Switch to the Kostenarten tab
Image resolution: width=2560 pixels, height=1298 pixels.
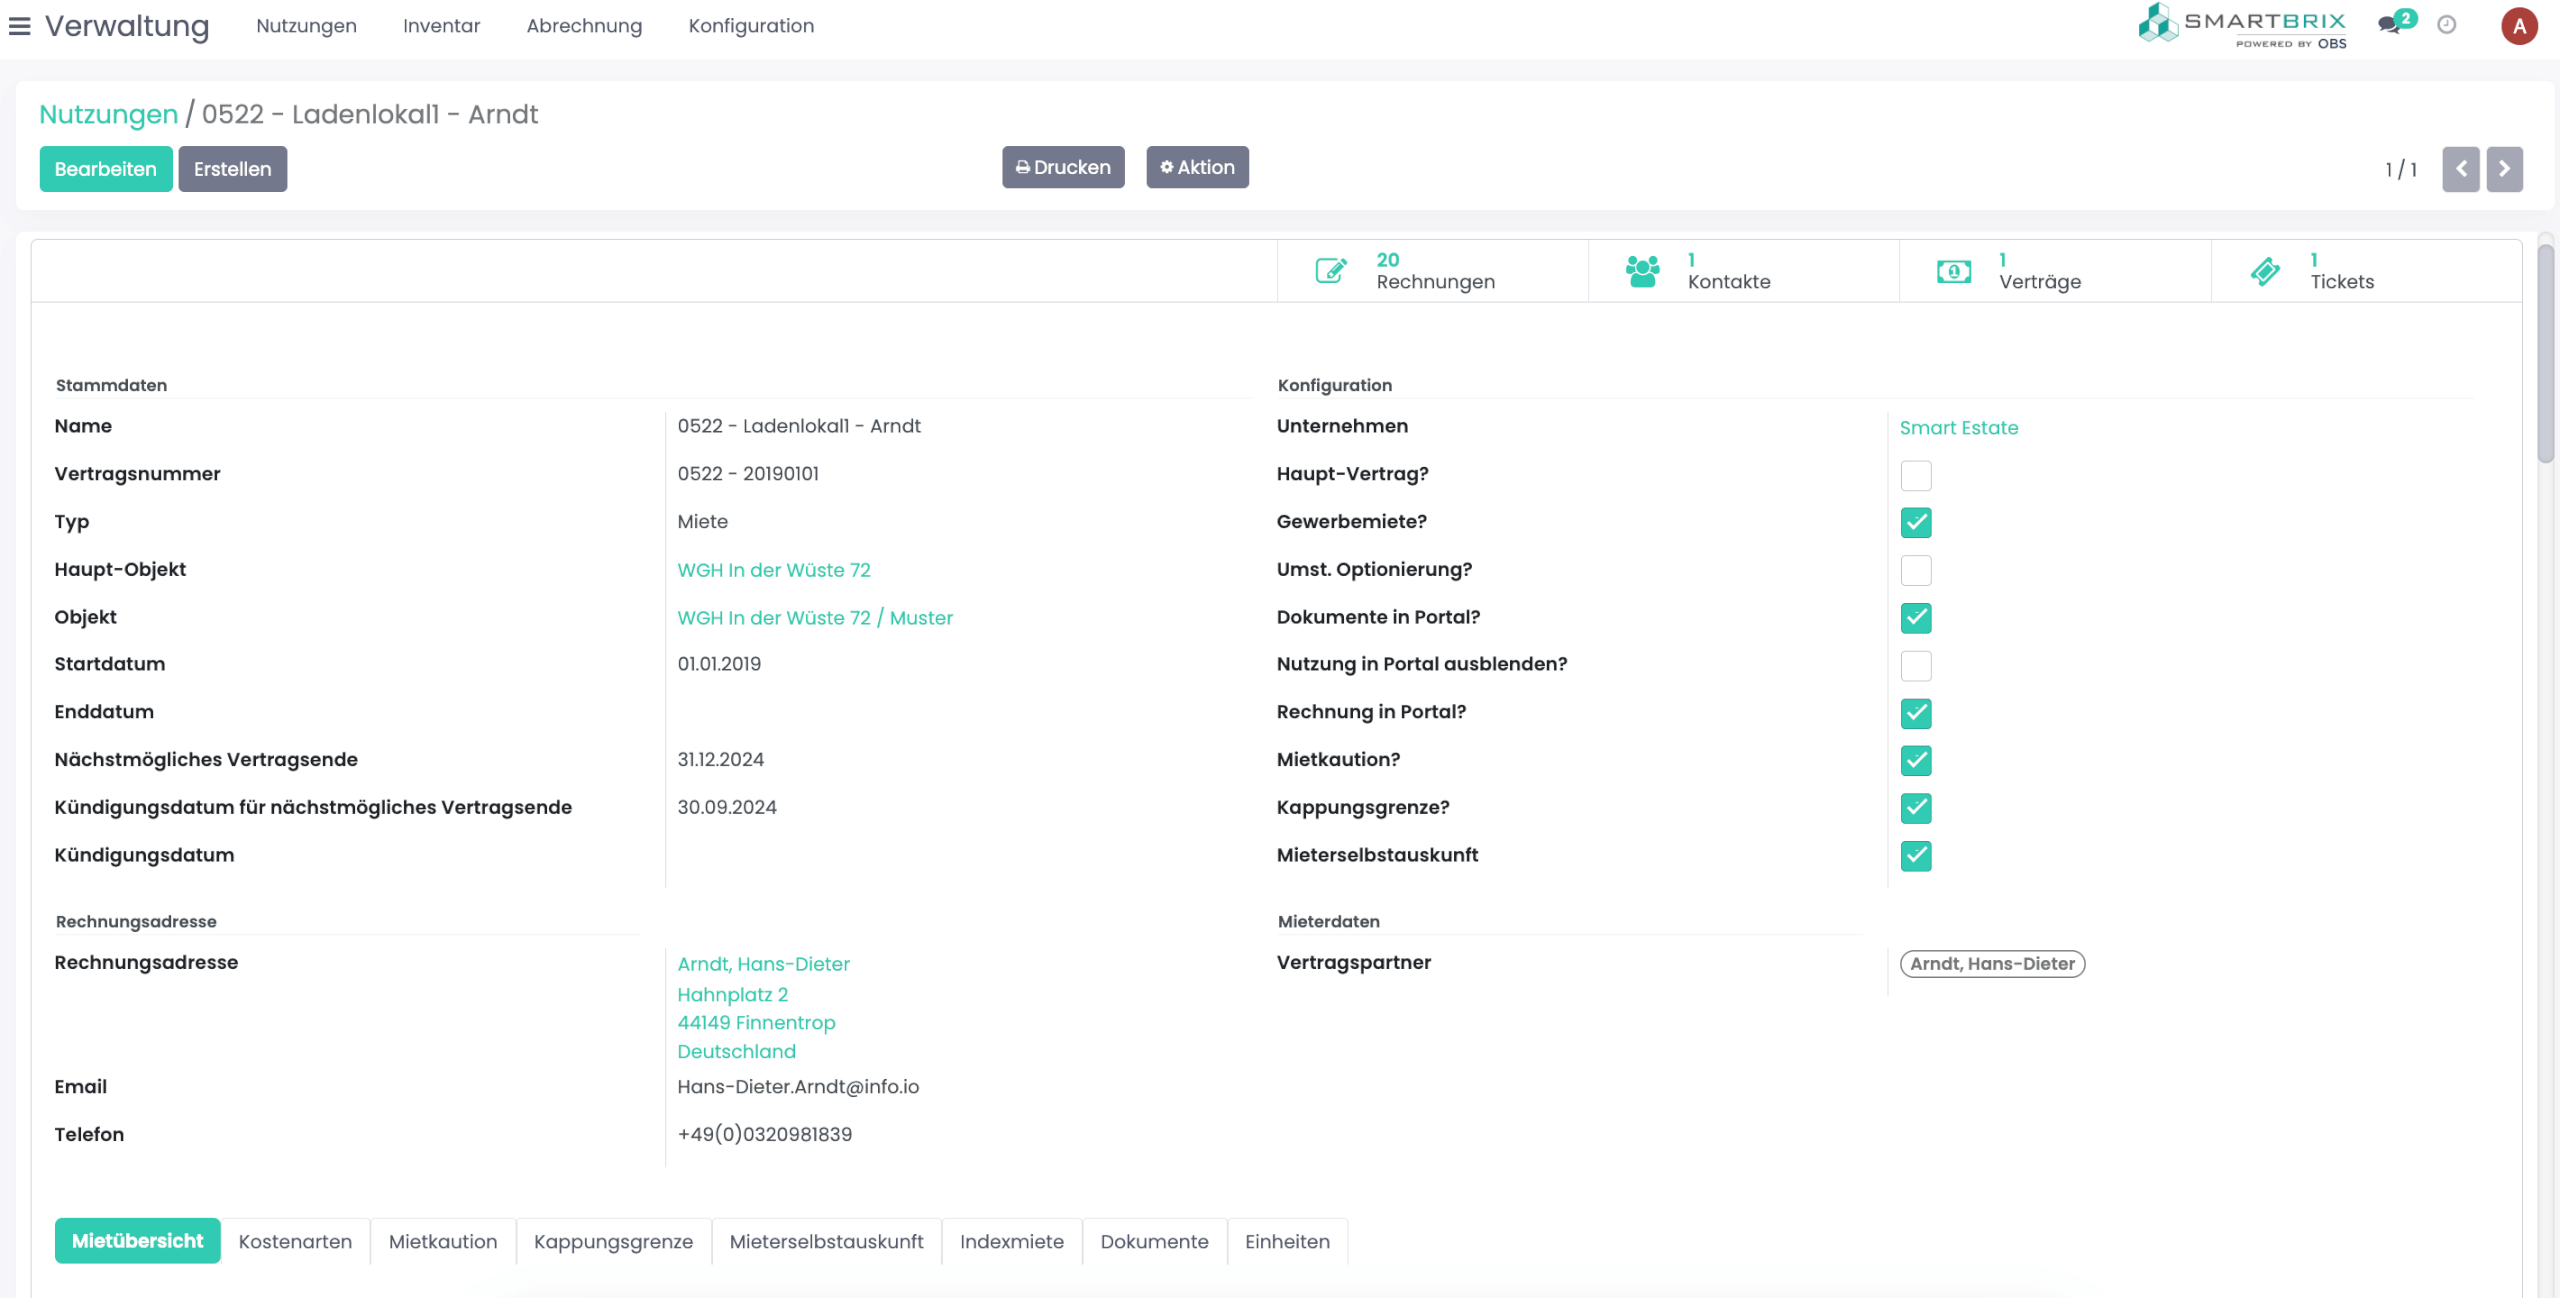295,1241
